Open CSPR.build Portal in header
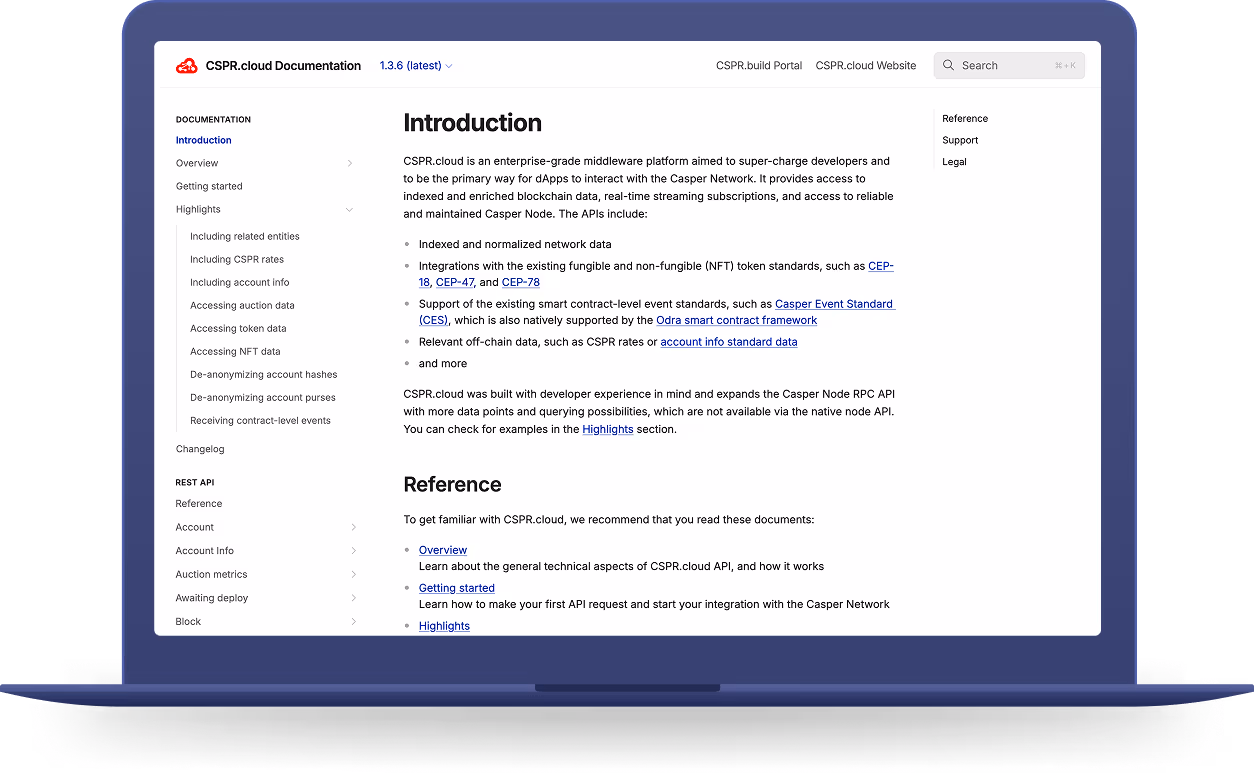This screenshot has height=773, width=1254. click(x=759, y=66)
